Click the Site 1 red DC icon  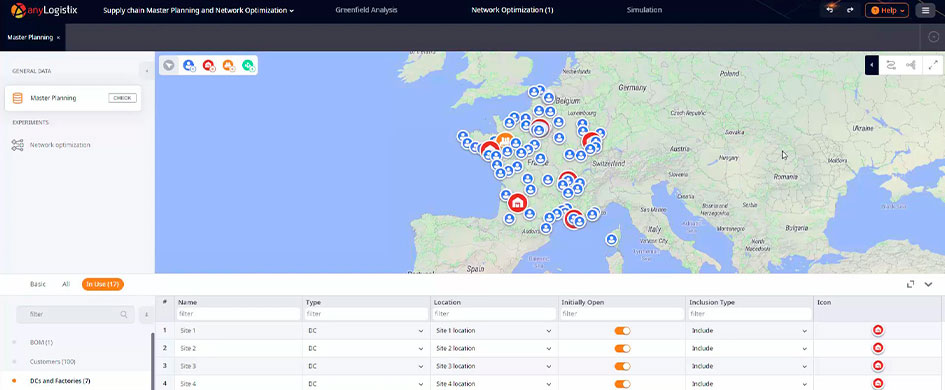point(878,330)
